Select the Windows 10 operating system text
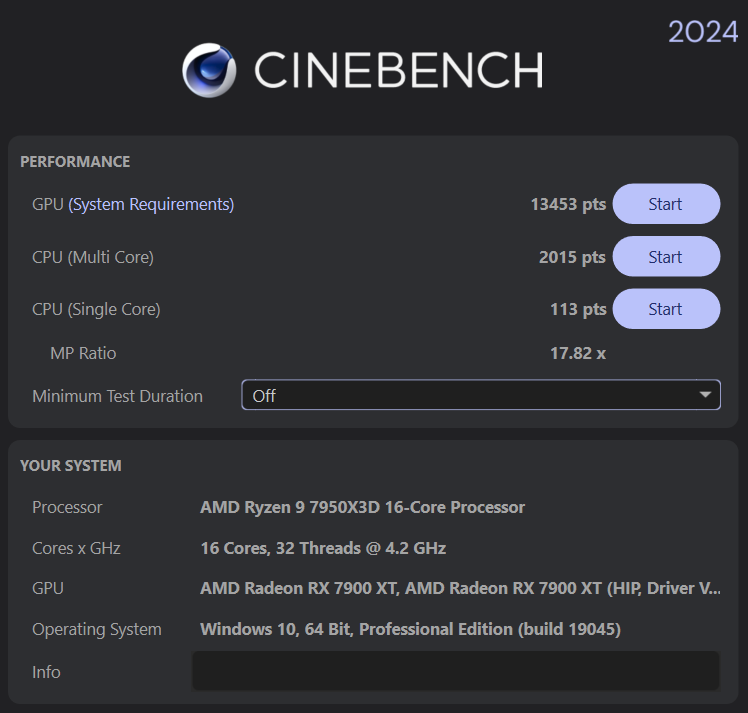The image size is (748, 713). click(x=410, y=629)
